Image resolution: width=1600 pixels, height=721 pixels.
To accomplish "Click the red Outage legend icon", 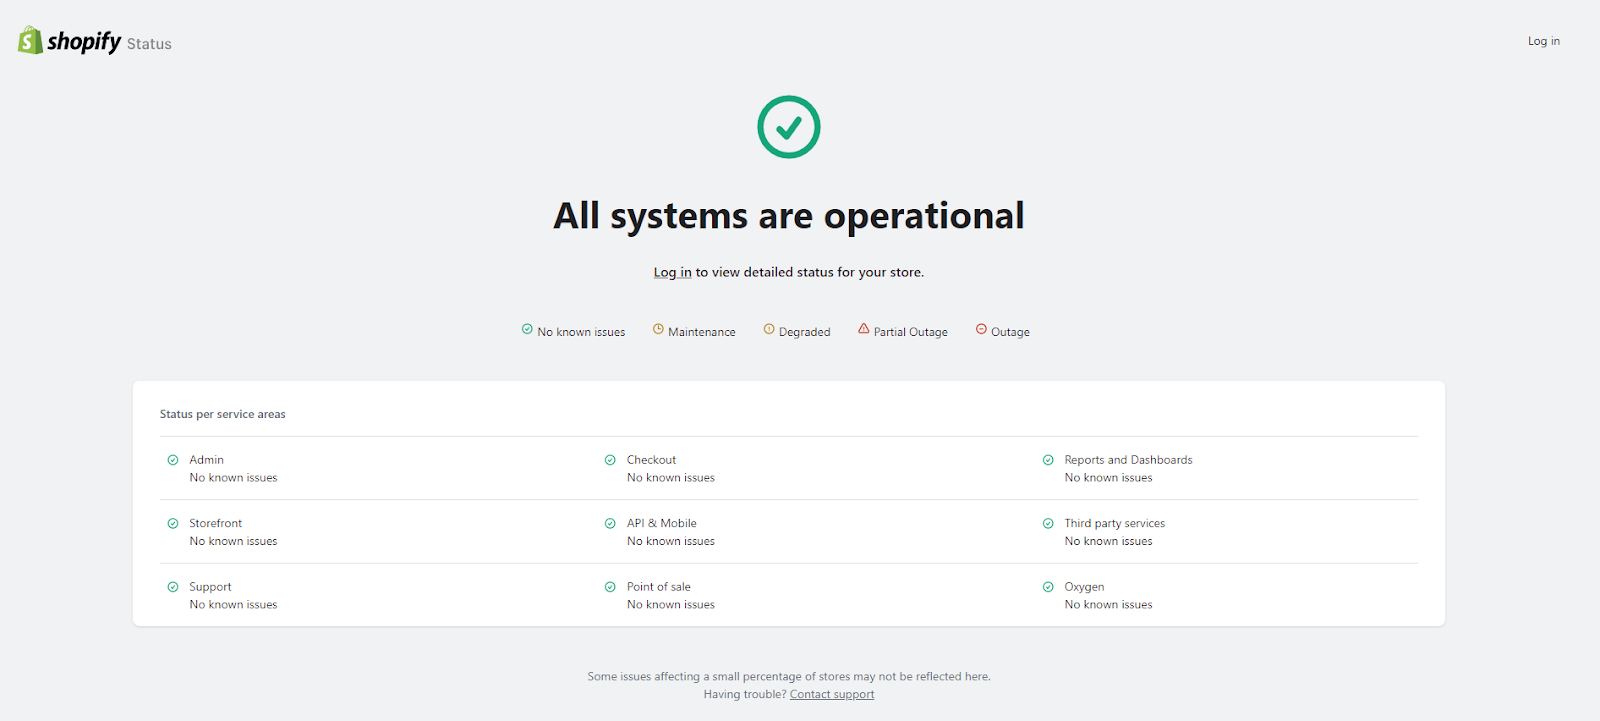I will pos(981,329).
